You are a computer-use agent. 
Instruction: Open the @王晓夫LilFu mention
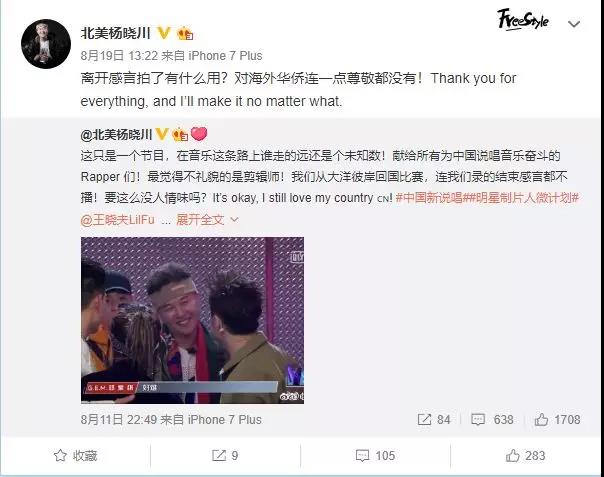[117, 220]
